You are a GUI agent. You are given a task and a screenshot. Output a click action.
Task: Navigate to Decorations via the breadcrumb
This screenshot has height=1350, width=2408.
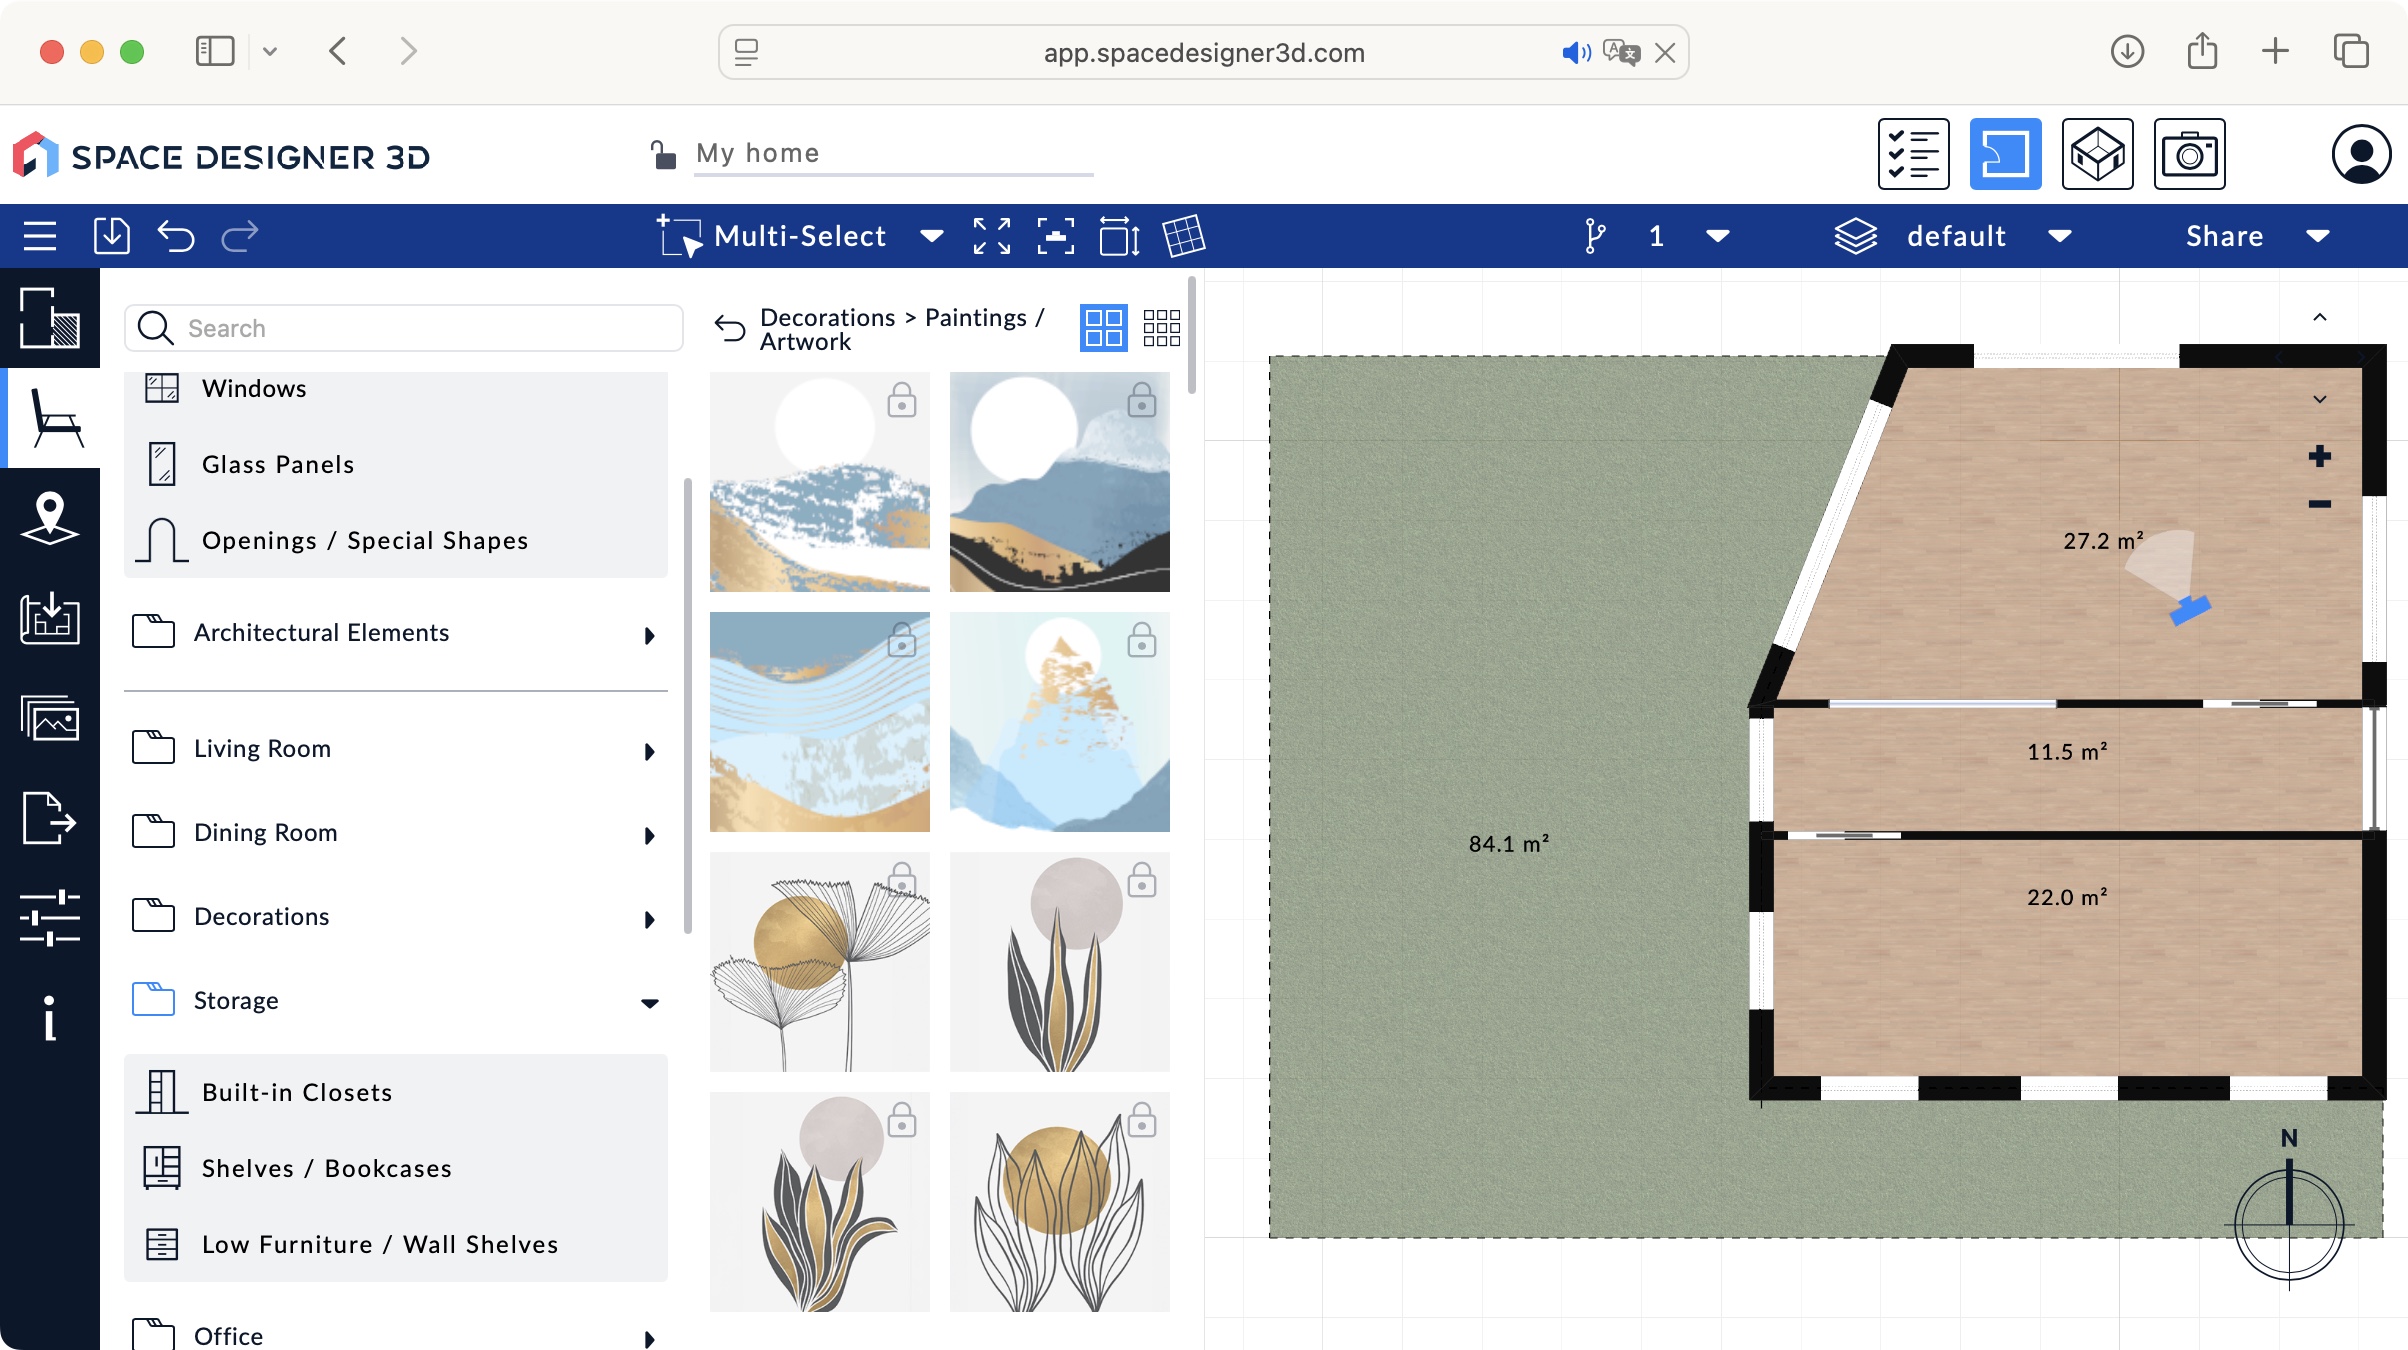tap(826, 317)
